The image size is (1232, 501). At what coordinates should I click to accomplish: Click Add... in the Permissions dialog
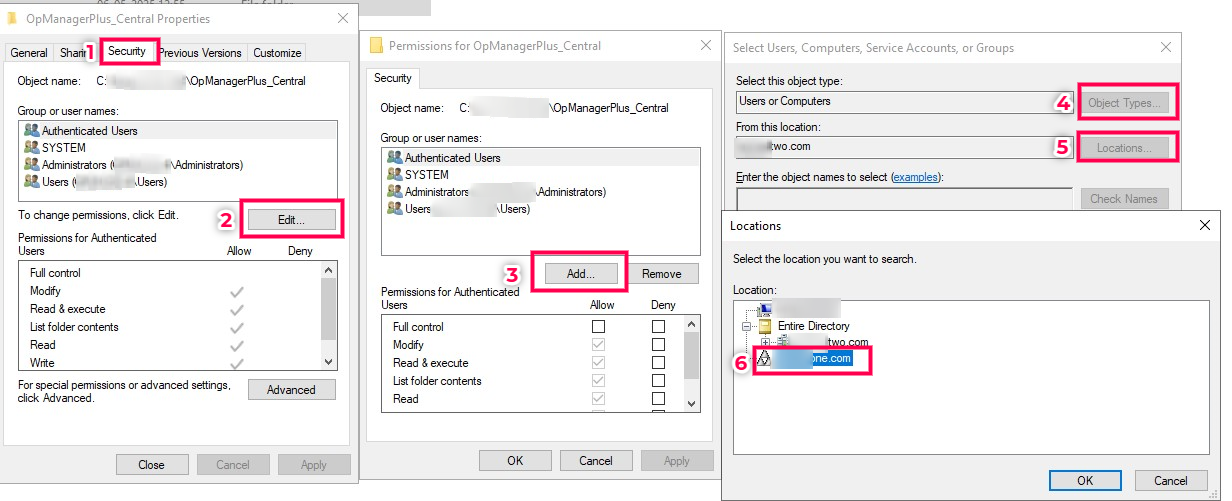click(x=580, y=273)
